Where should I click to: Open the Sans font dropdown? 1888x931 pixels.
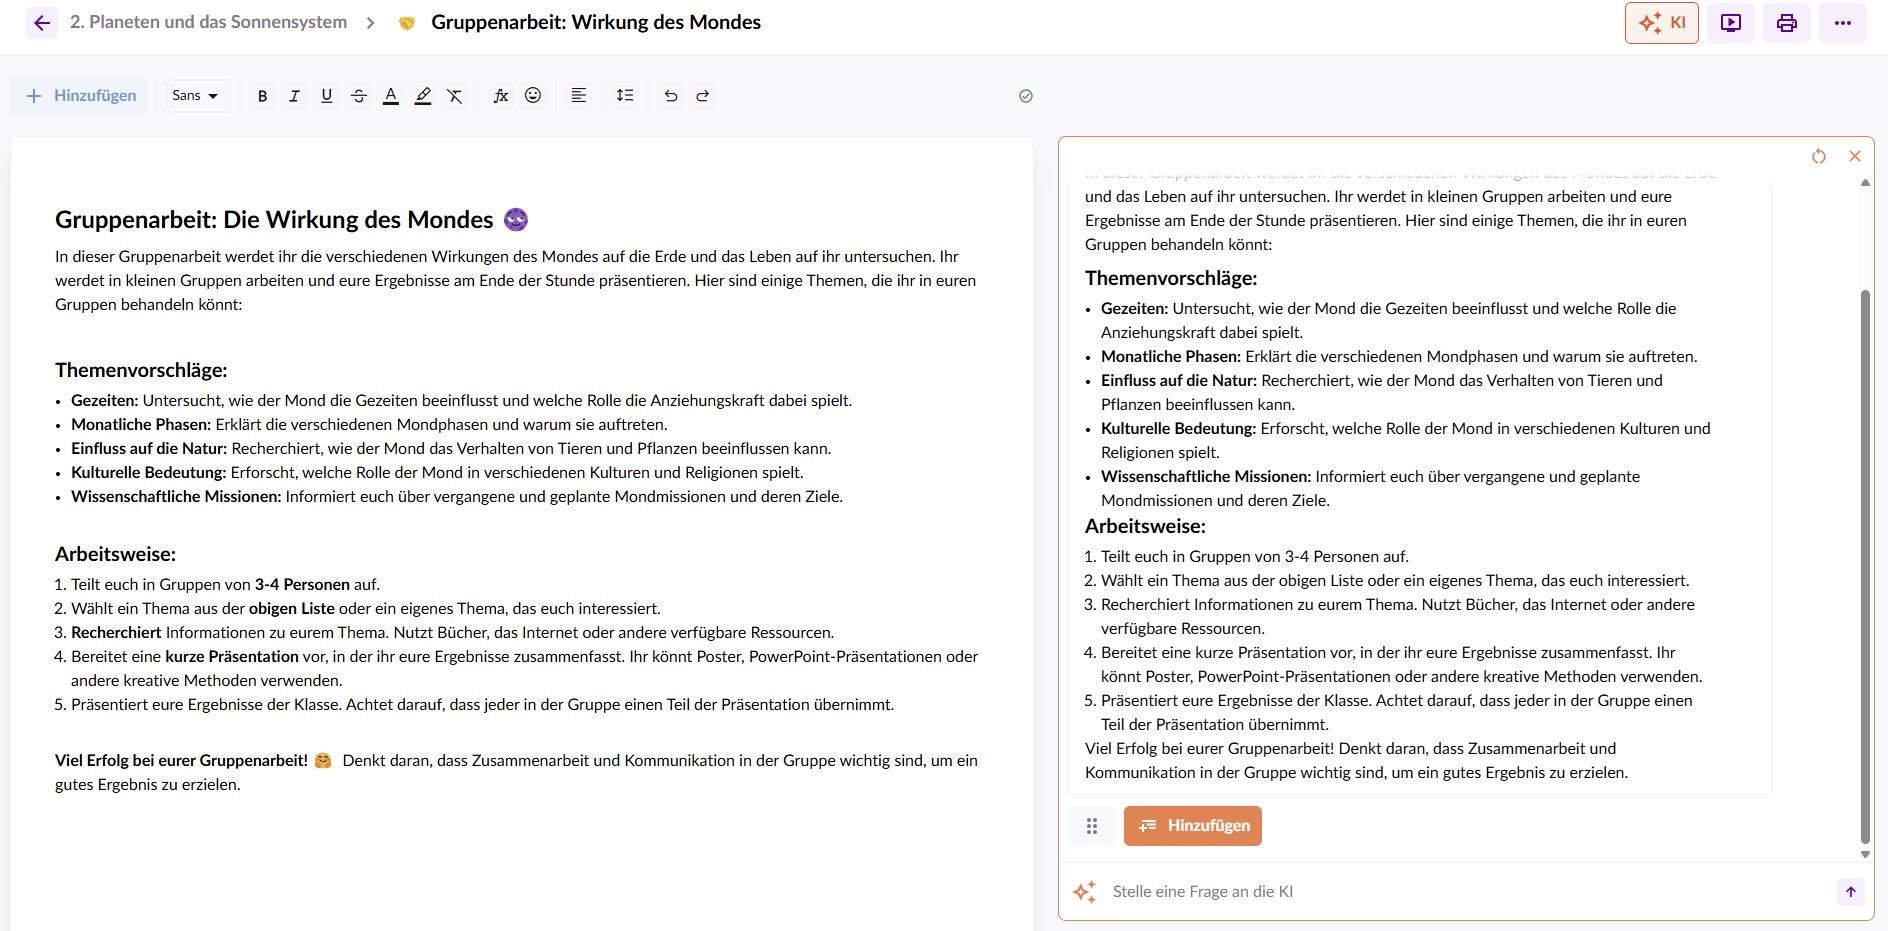click(195, 96)
